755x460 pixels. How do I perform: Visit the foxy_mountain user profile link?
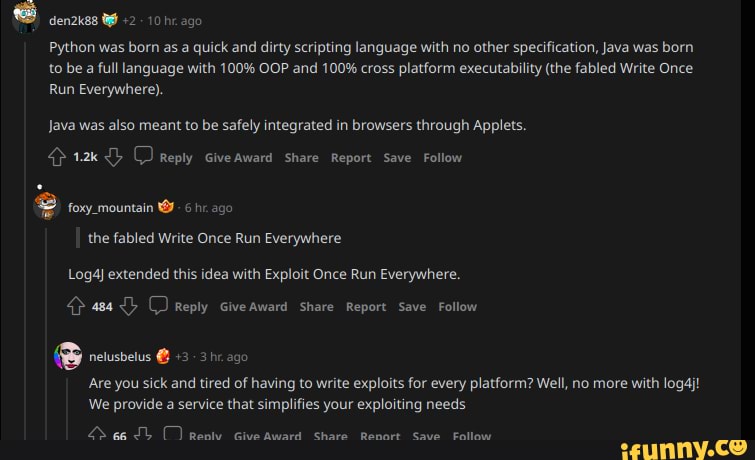[x=110, y=208]
